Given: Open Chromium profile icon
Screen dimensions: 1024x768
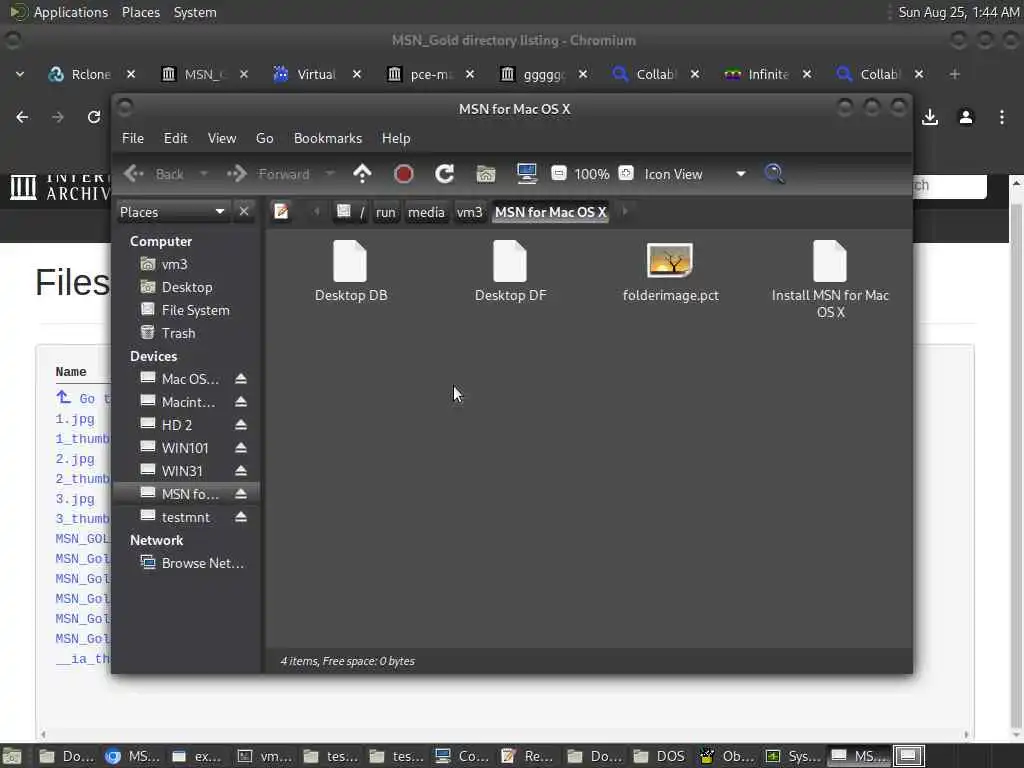Looking at the screenshot, I should pyautogui.click(x=966, y=117).
